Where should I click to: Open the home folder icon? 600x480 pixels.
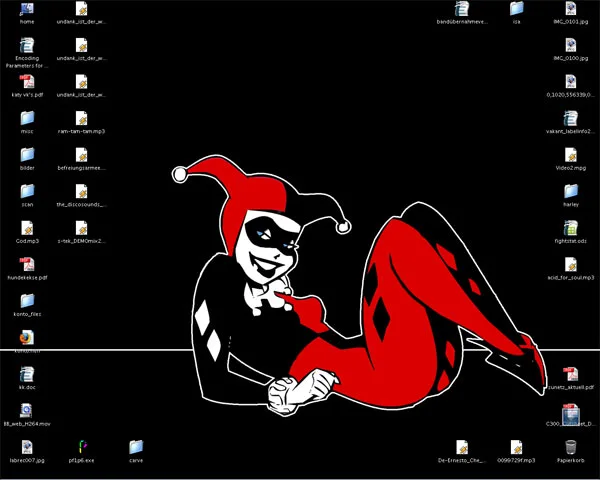(27, 9)
